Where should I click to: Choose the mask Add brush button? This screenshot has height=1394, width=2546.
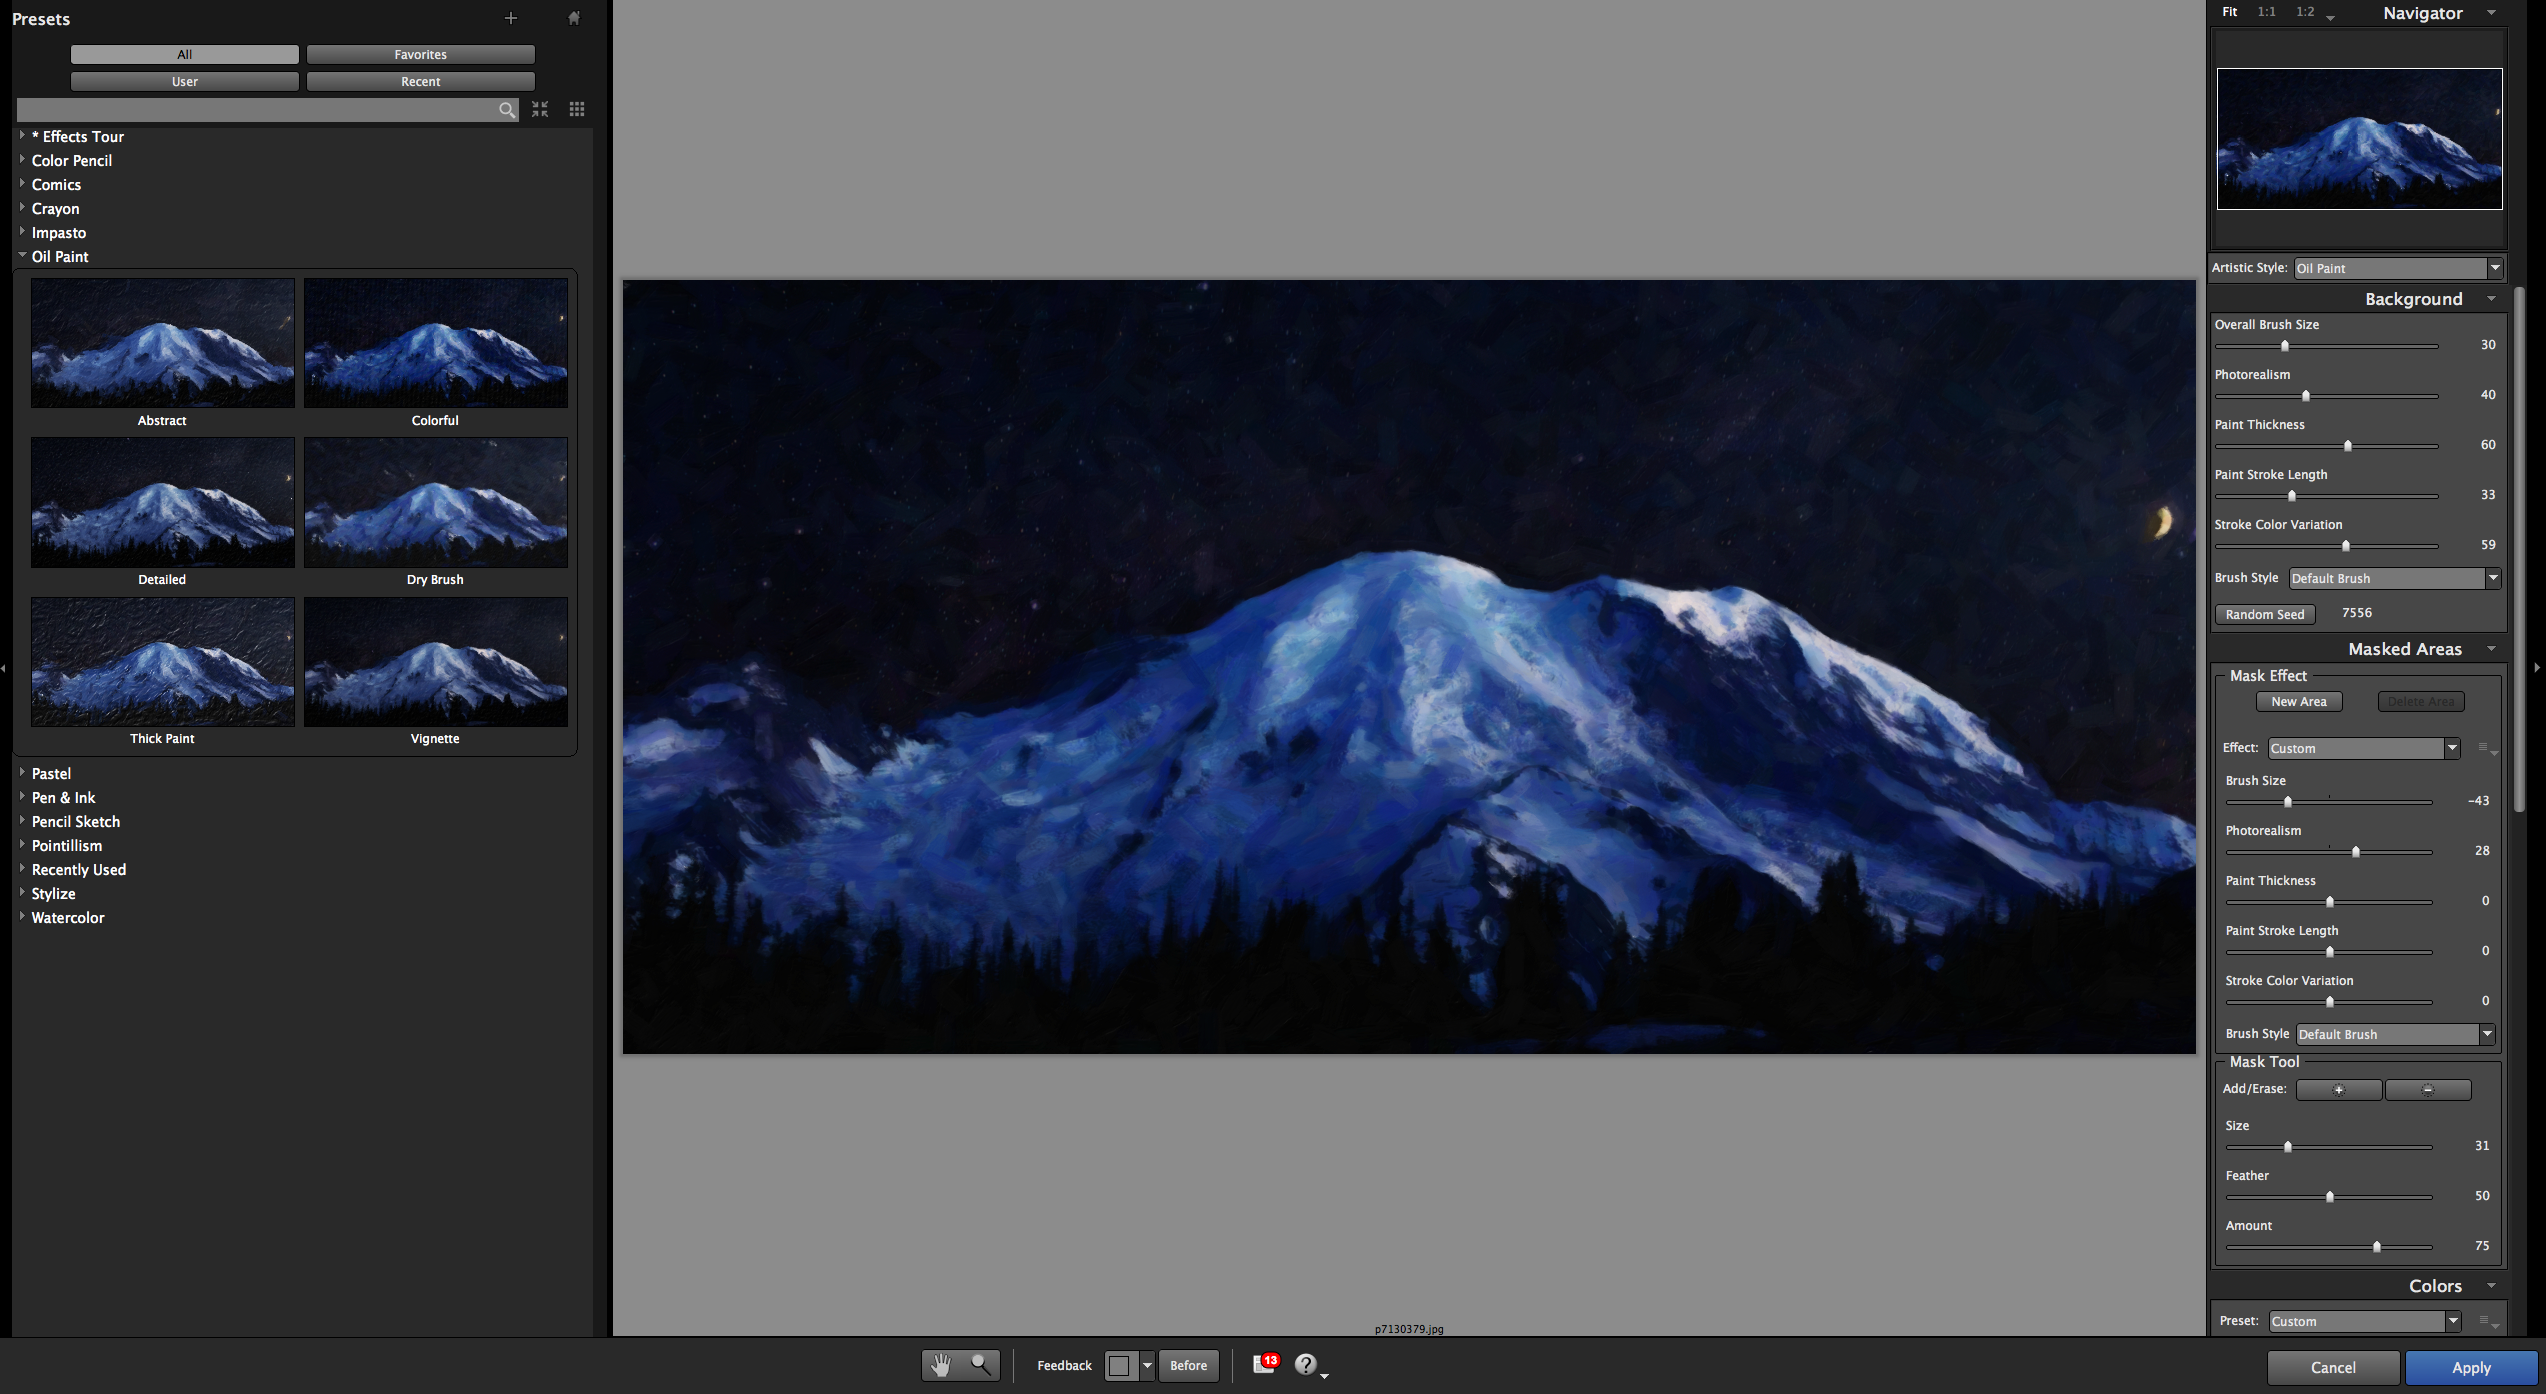click(2338, 1090)
